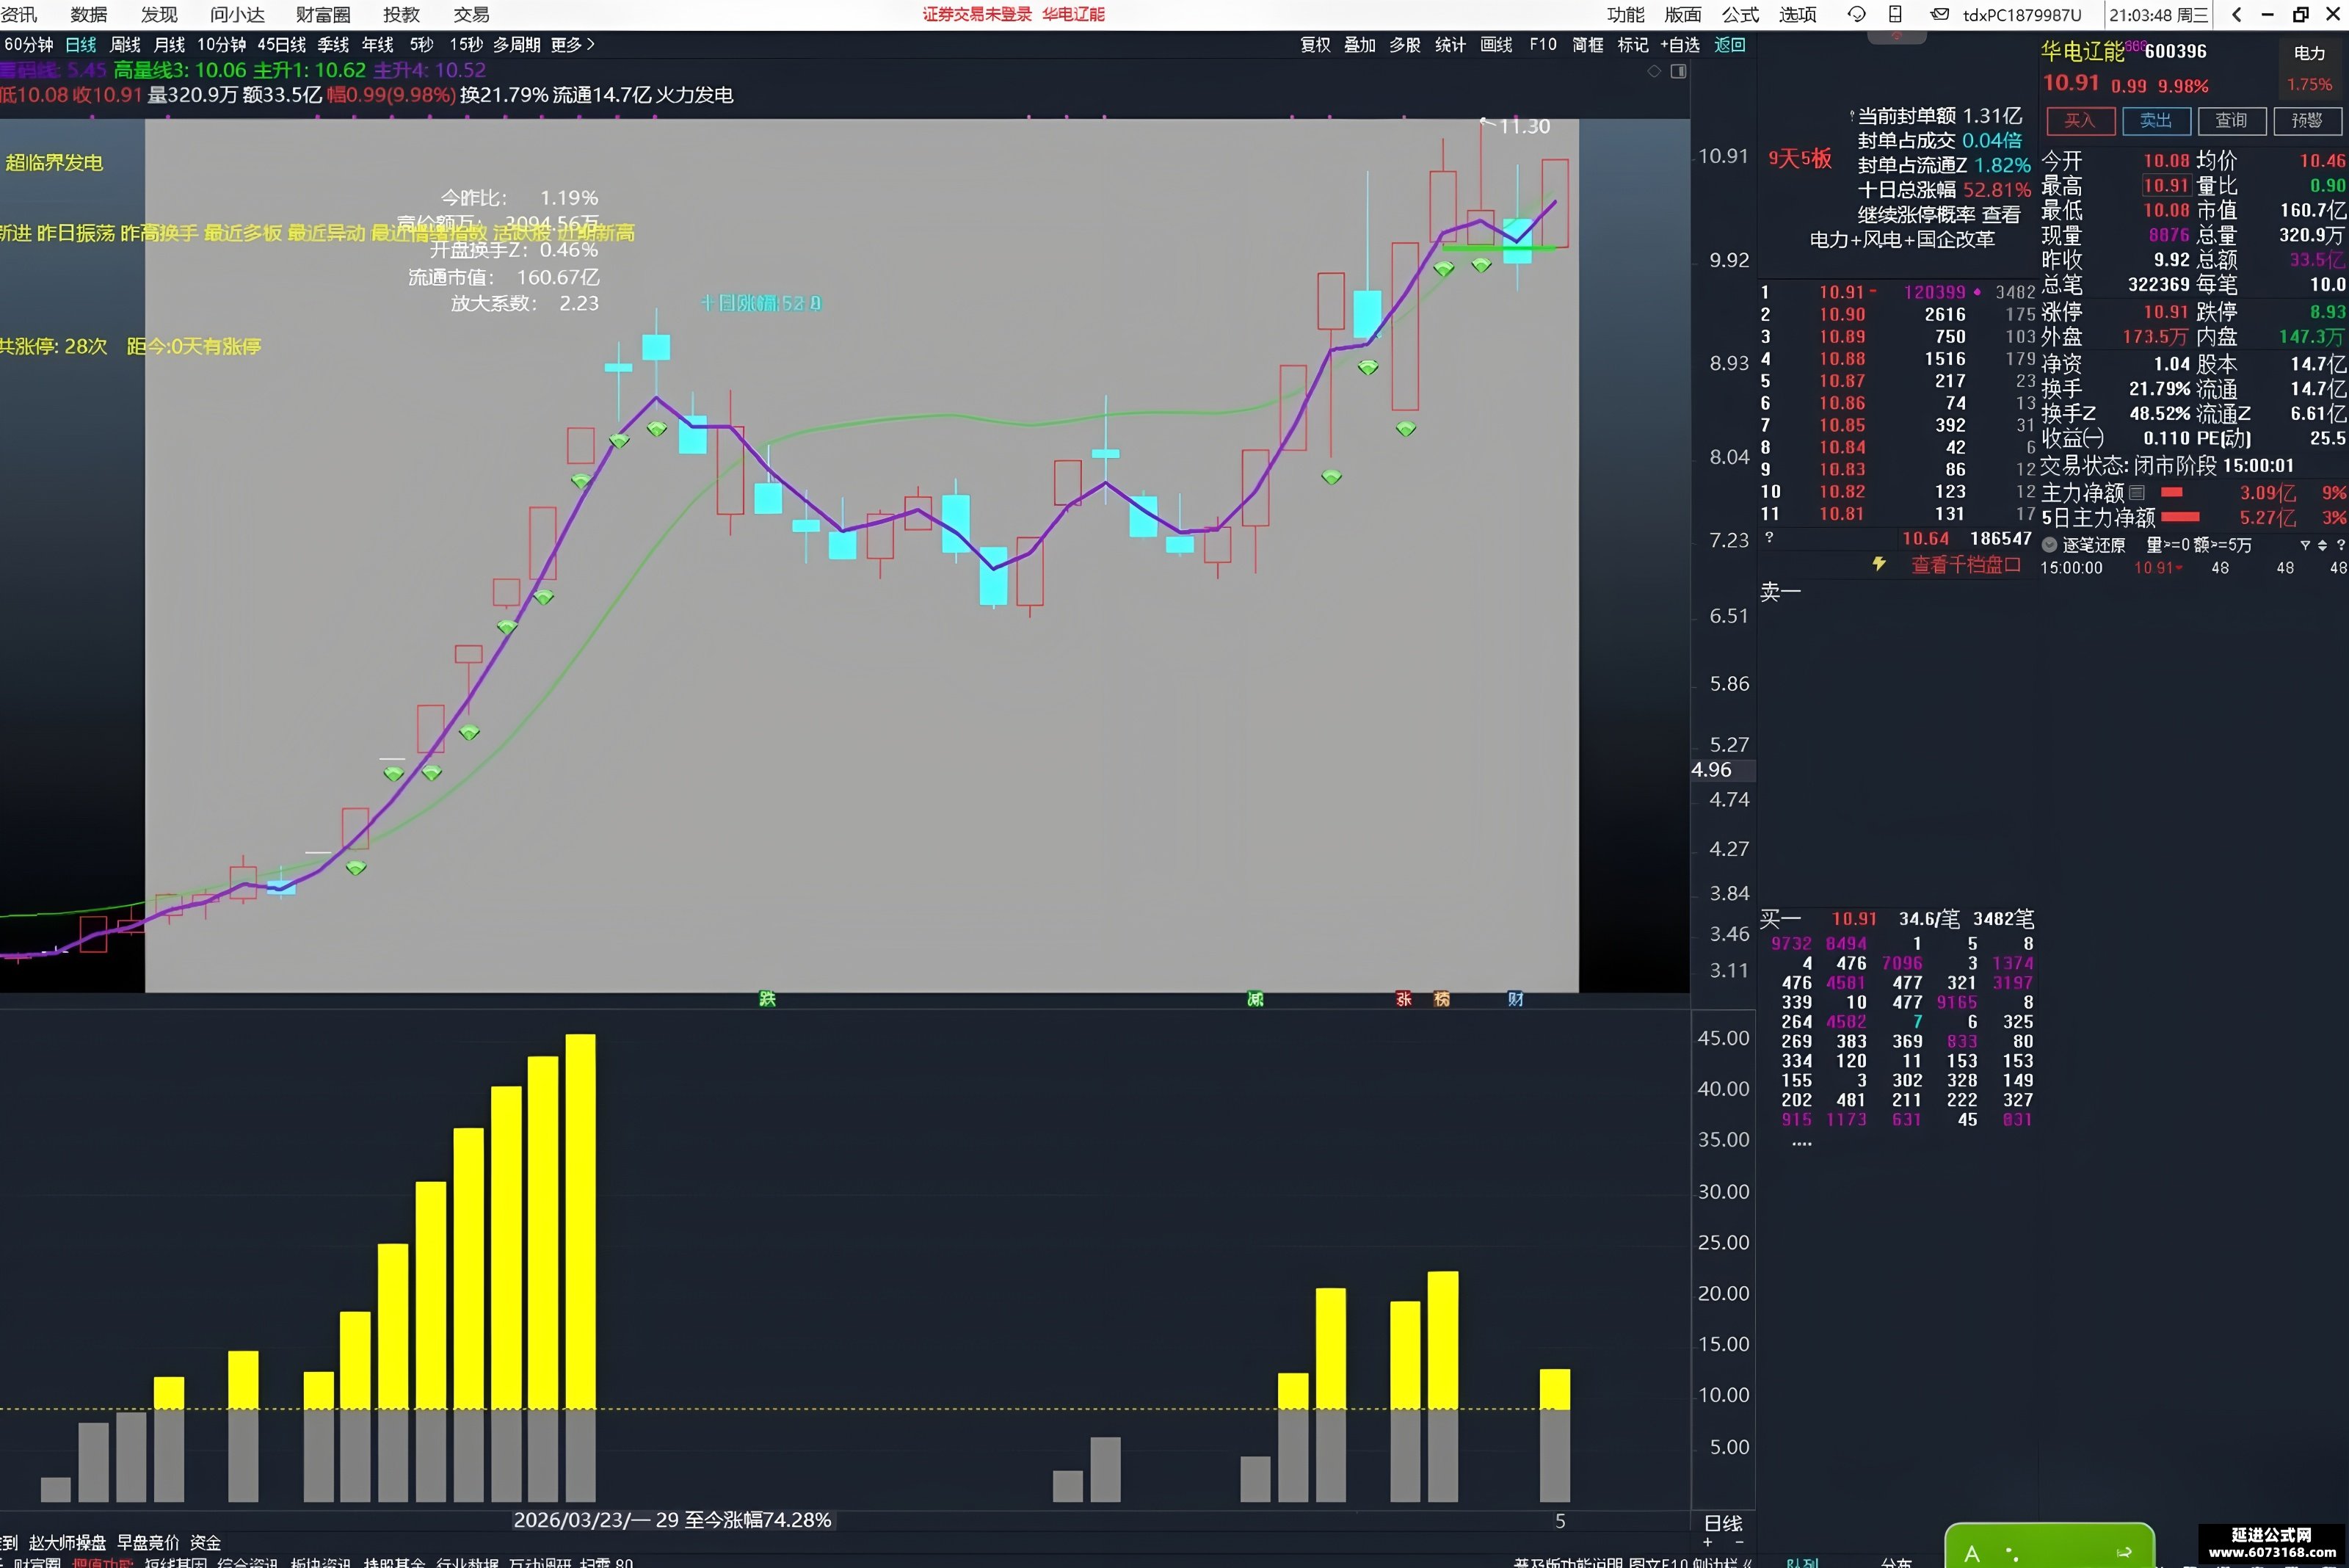
Task: Toggle the 主力净额 small square box
Action: coord(2137,492)
